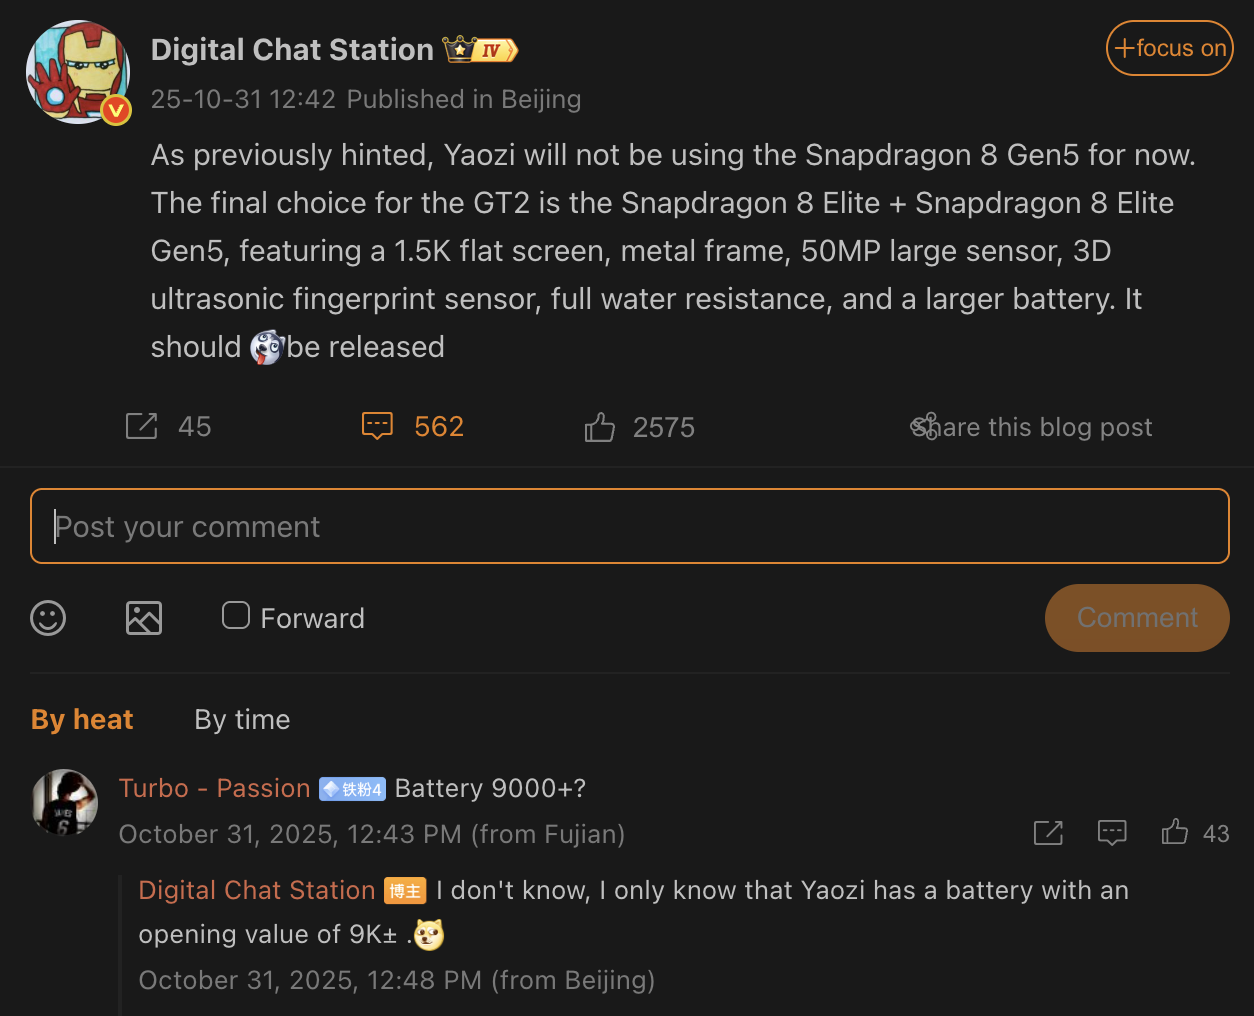Click the verified V badge on the avatar
The height and width of the screenshot is (1016, 1254).
pyautogui.click(x=116, y=111)
